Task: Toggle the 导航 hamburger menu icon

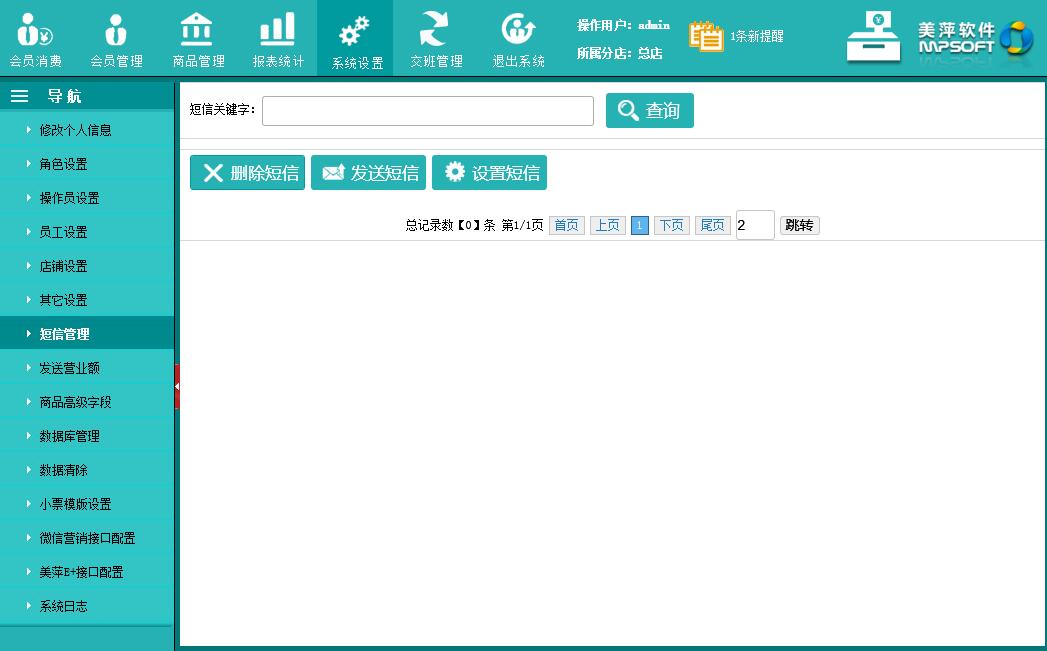Action: pos(19,96)
